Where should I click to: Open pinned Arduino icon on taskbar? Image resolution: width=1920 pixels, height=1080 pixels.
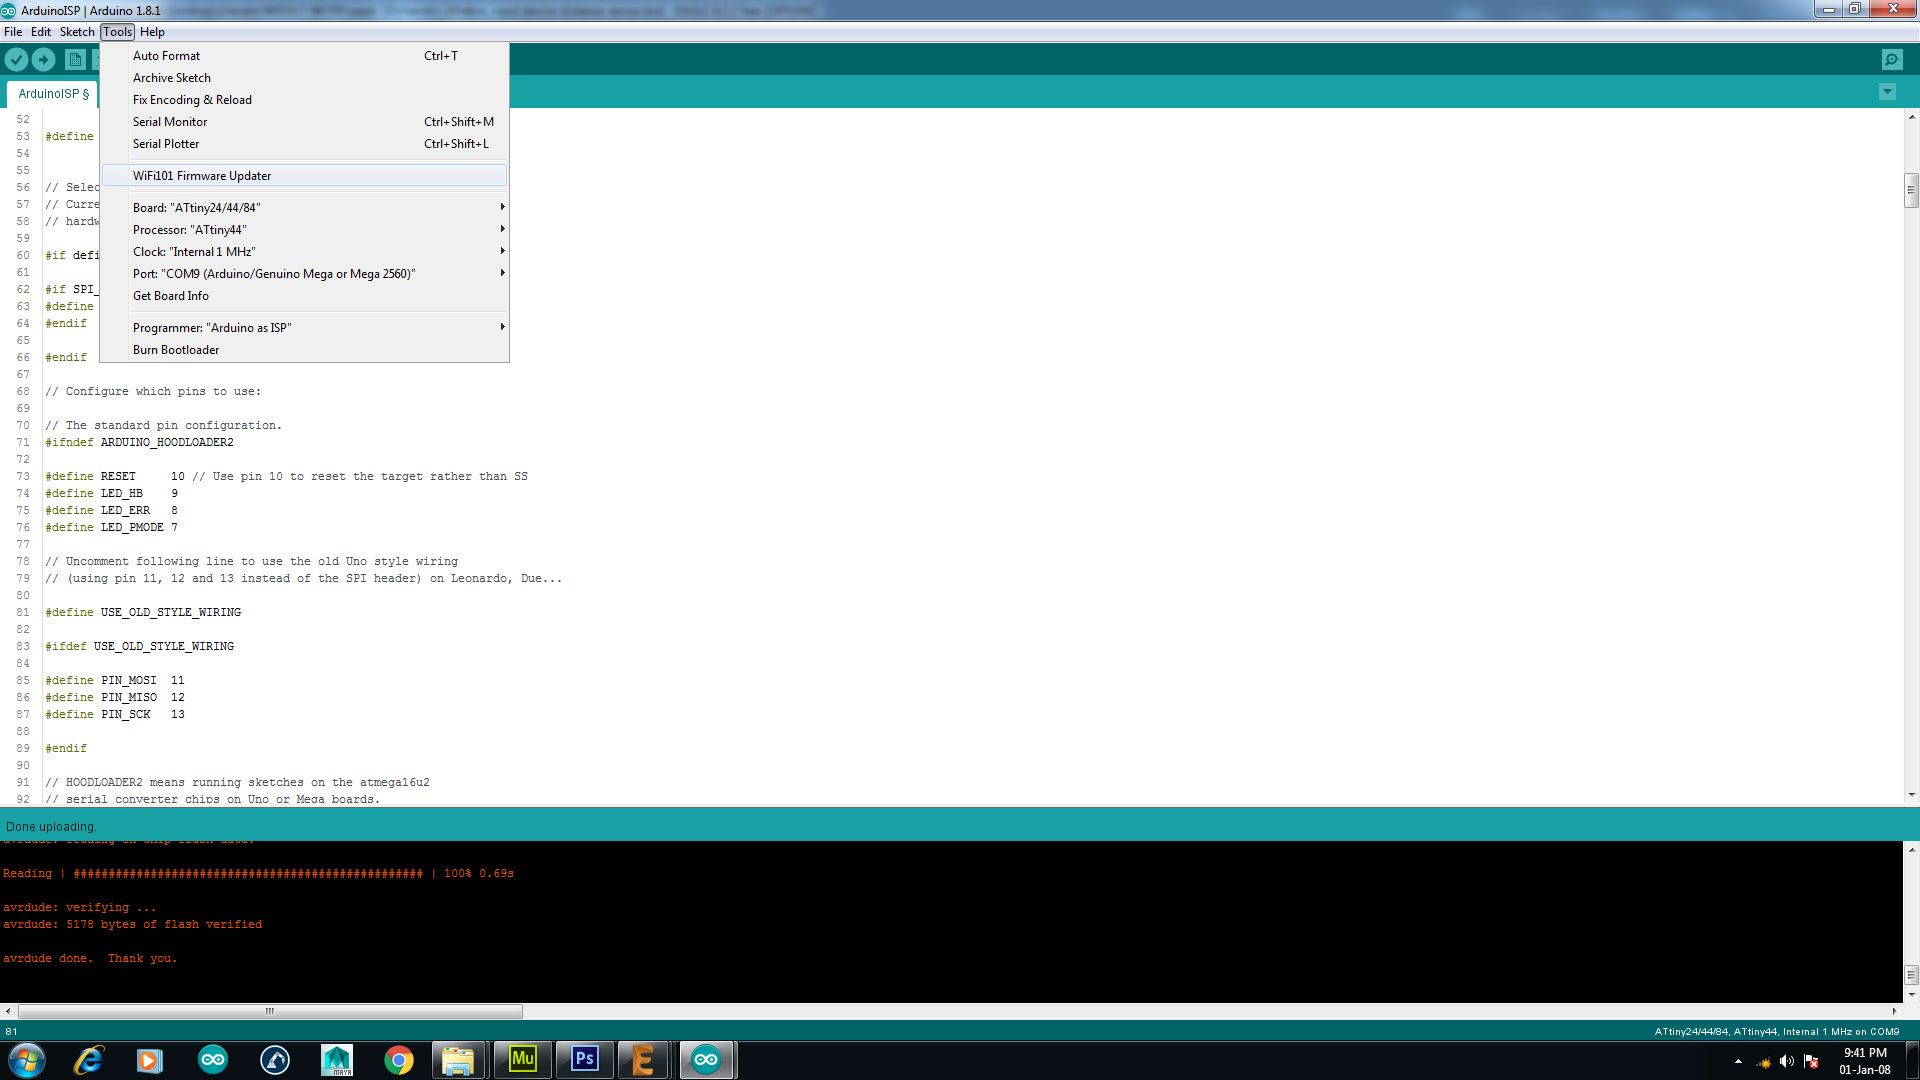click(x=213, y=1060)
